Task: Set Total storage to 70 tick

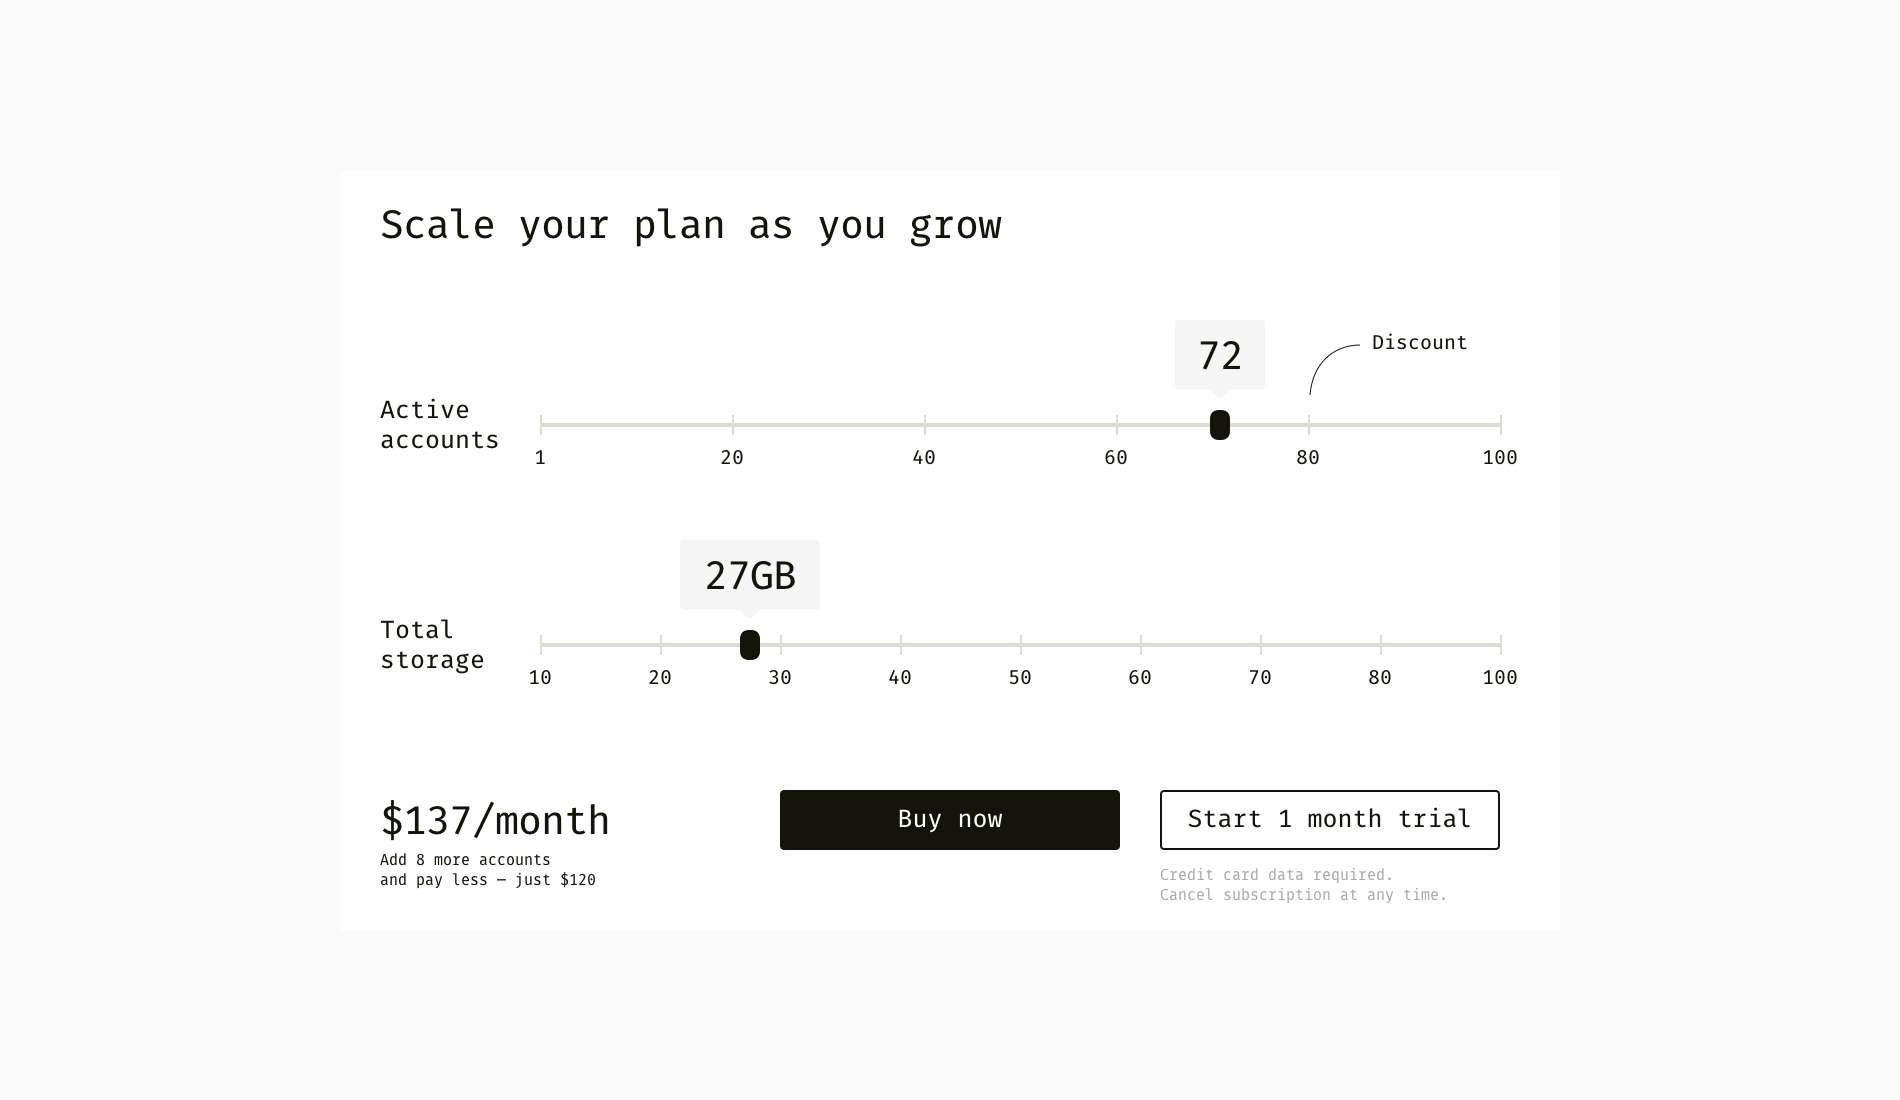Action: click(1261, 645)
